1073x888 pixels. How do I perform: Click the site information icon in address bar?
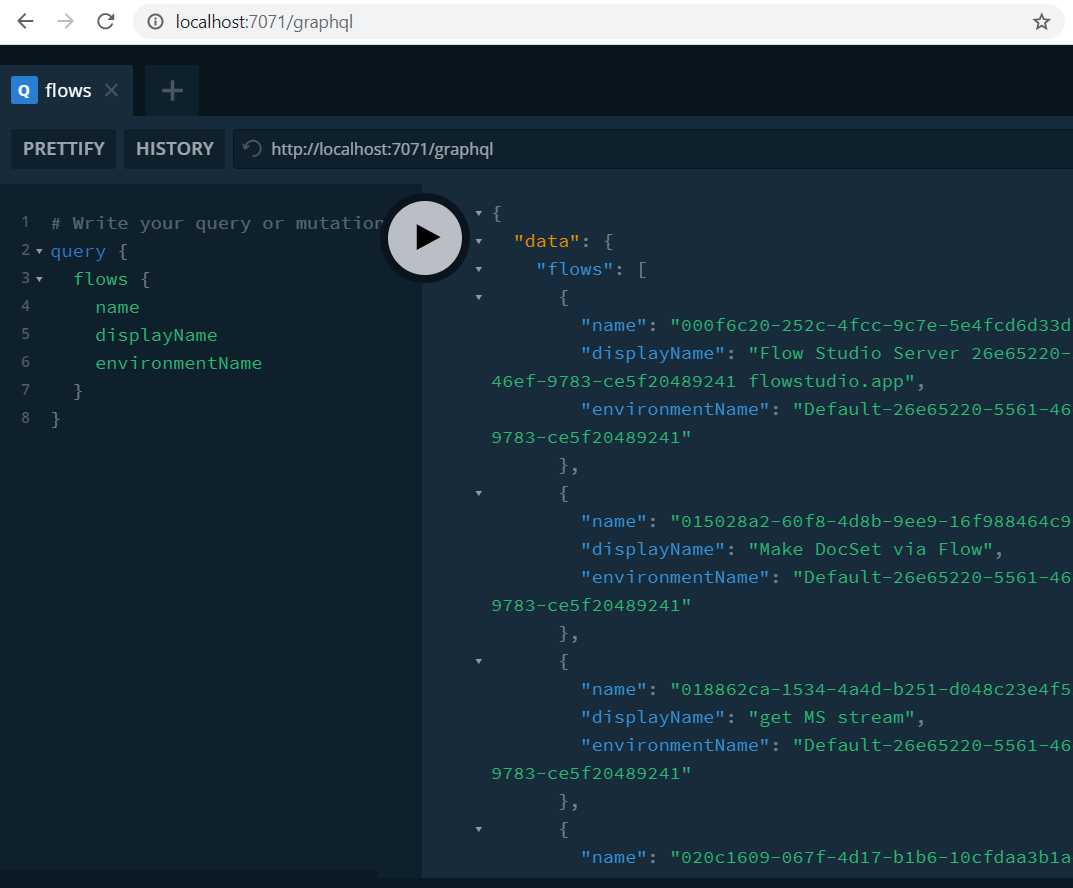click(155, 21)
